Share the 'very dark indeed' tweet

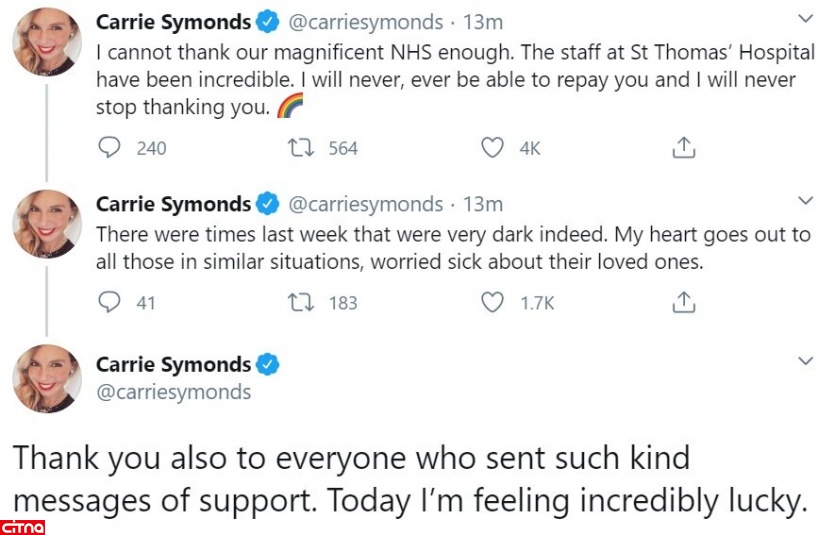pos(683,302)
